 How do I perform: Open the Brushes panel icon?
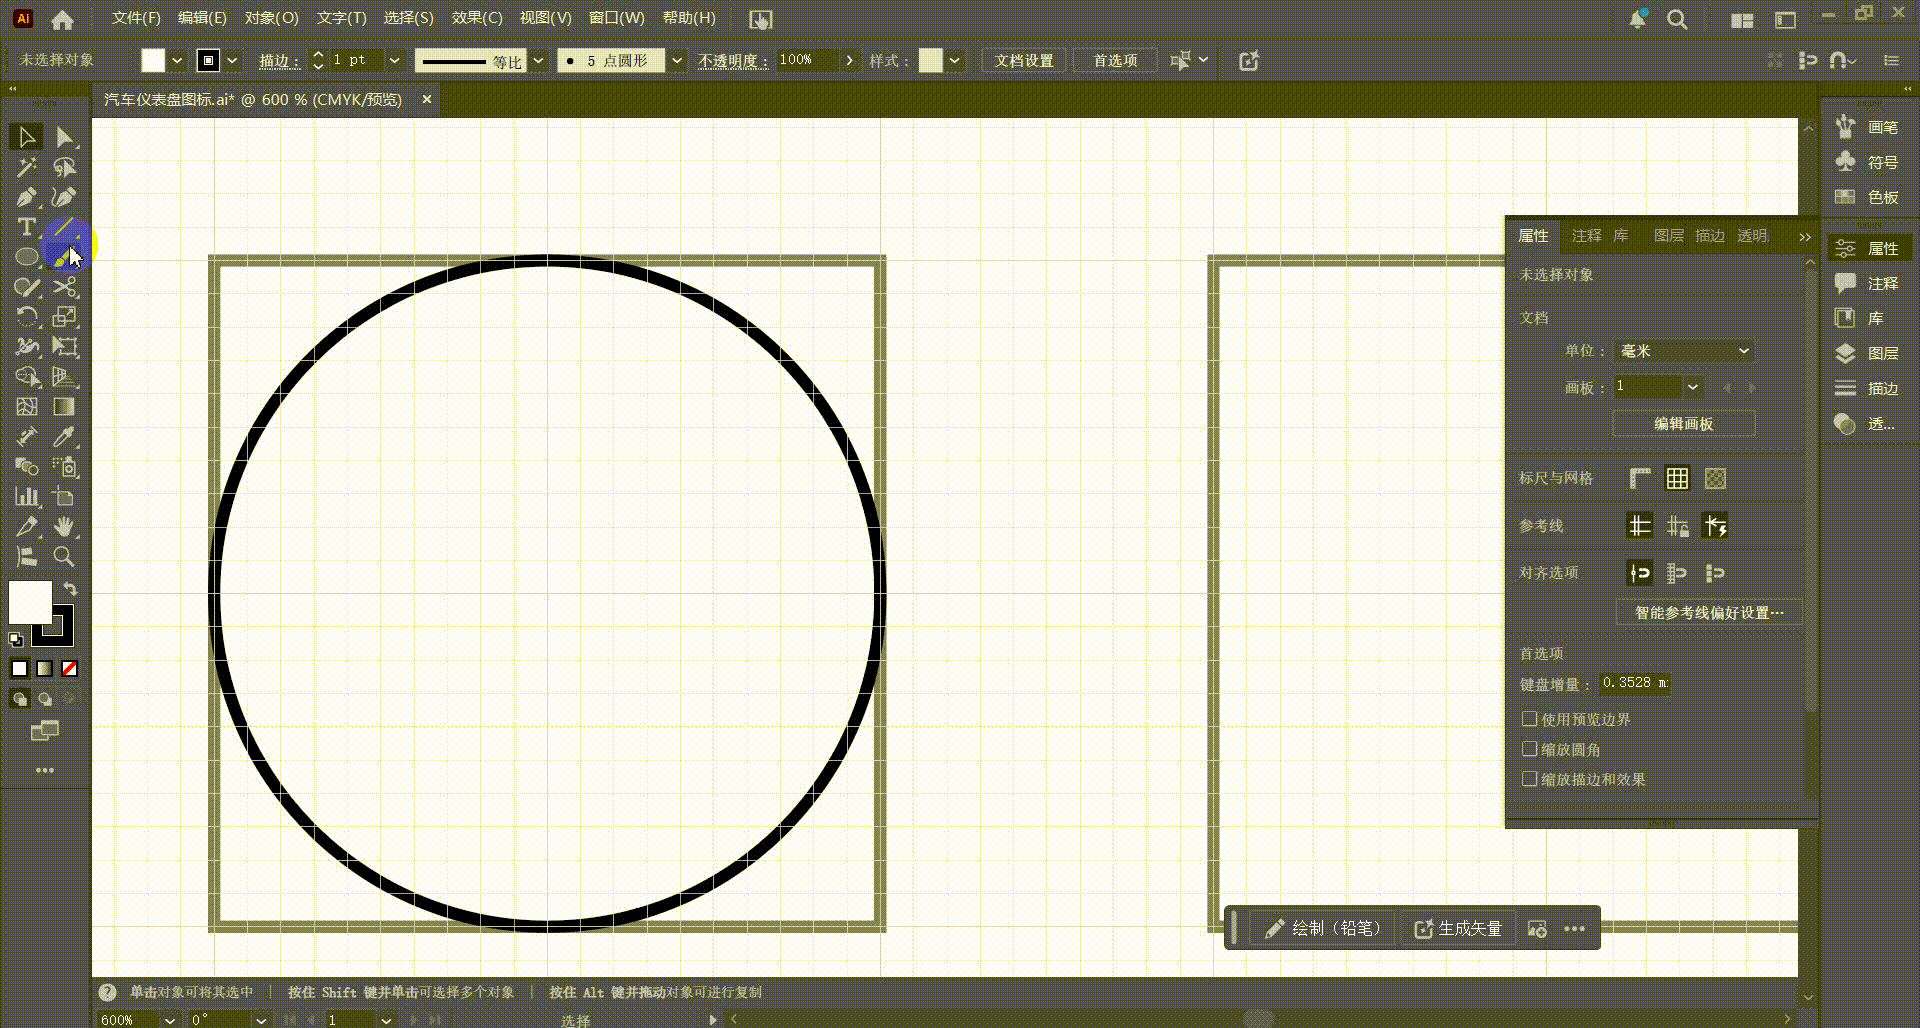pos(1846,127)
